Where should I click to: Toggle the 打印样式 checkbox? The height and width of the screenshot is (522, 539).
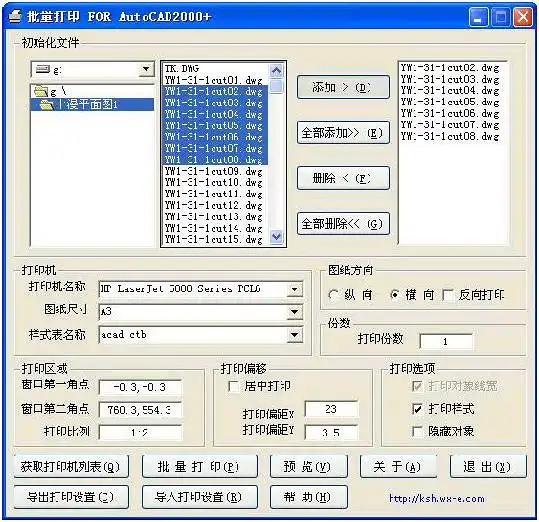417,409
